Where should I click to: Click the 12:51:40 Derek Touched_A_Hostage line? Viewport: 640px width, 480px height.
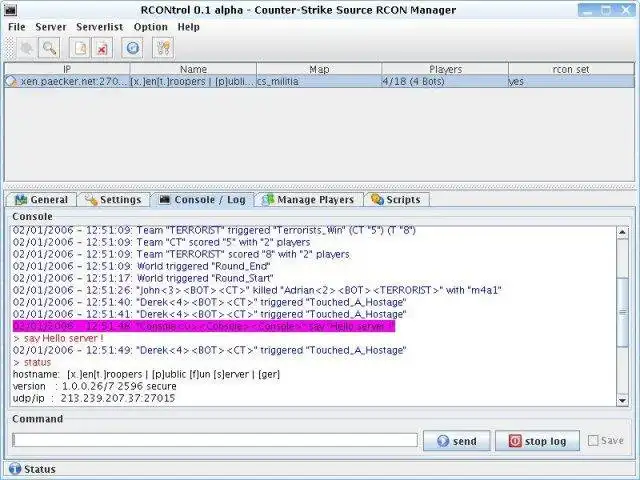210,302
